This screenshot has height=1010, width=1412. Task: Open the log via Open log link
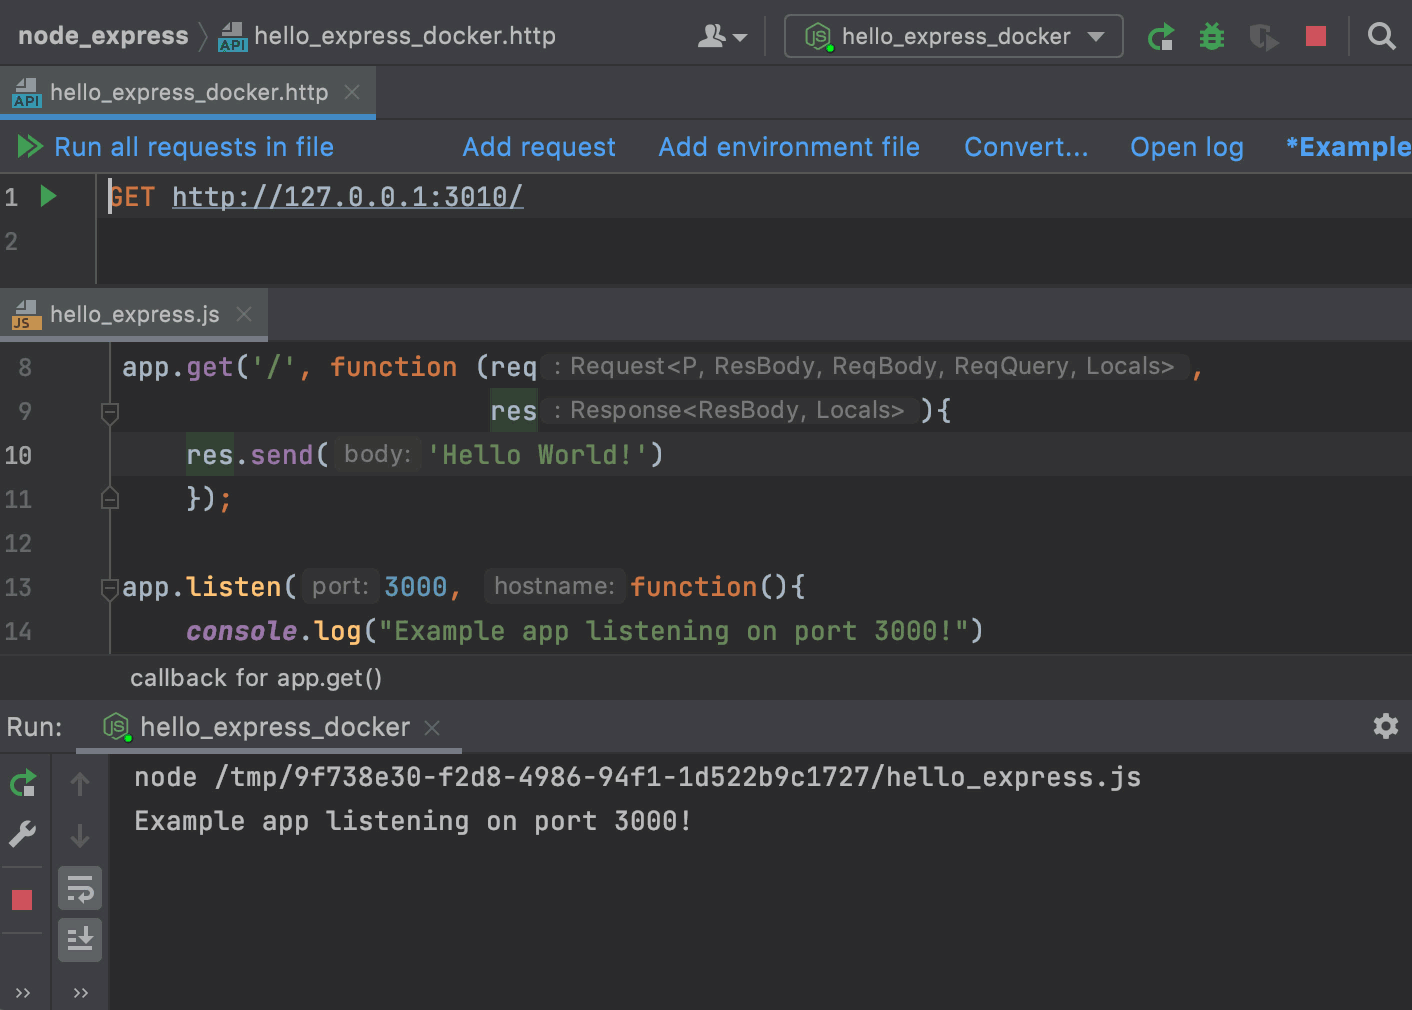coord(1186,146)
